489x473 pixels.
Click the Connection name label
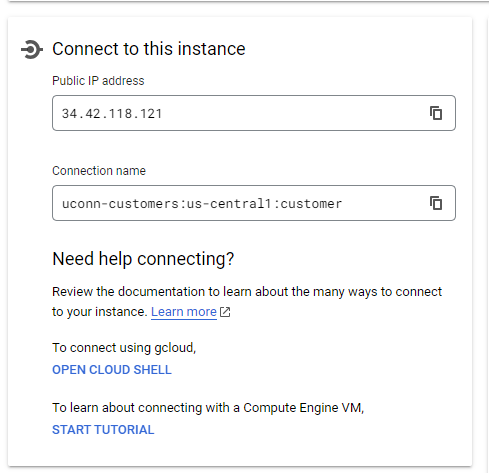point(99,171)
